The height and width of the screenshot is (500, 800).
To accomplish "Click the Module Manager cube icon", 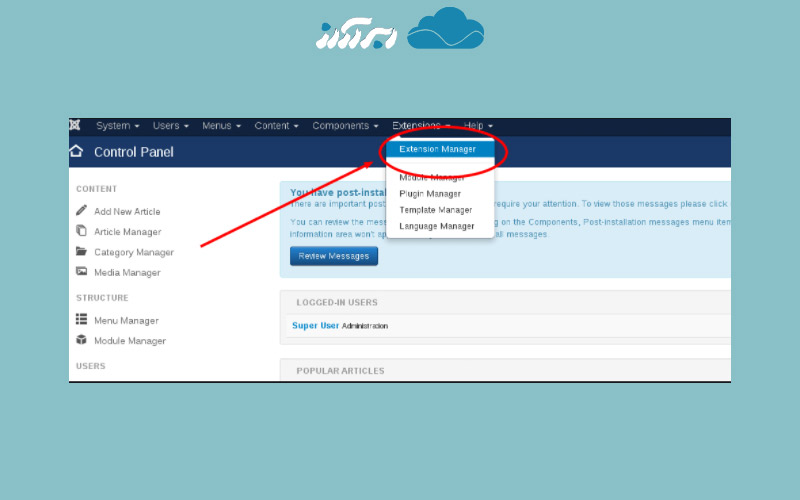I will pos(81,340).
